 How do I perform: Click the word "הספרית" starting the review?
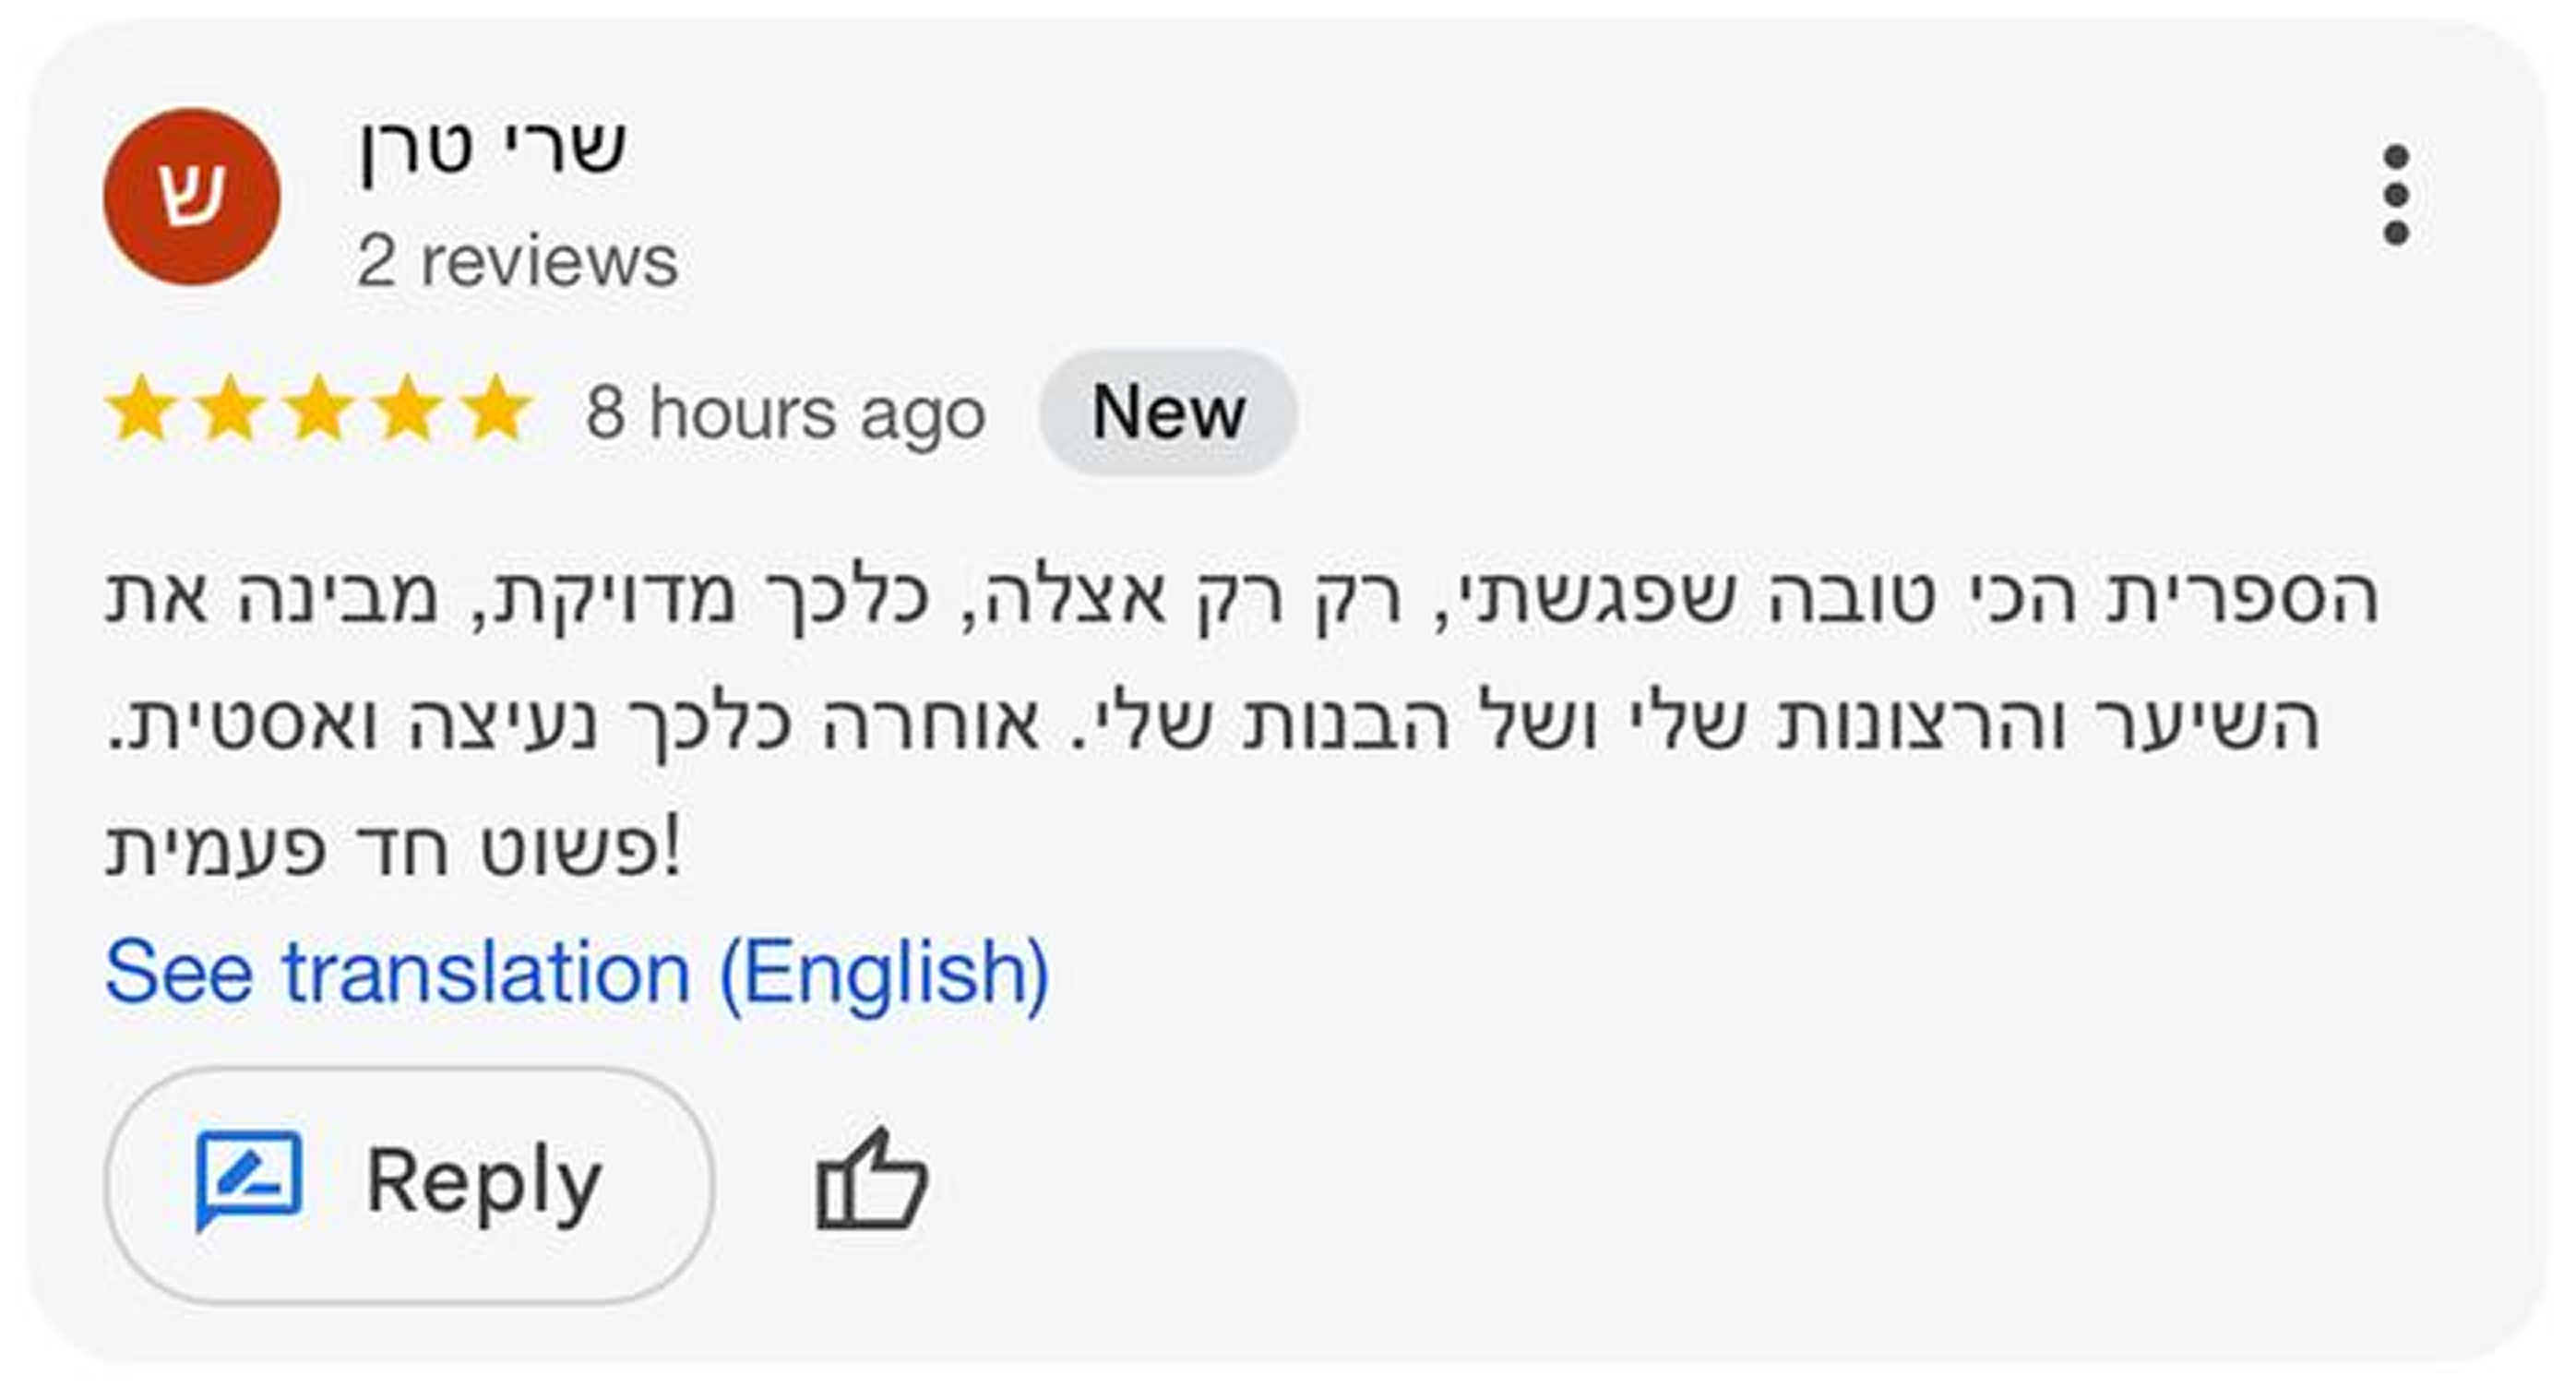[2242, 598]
